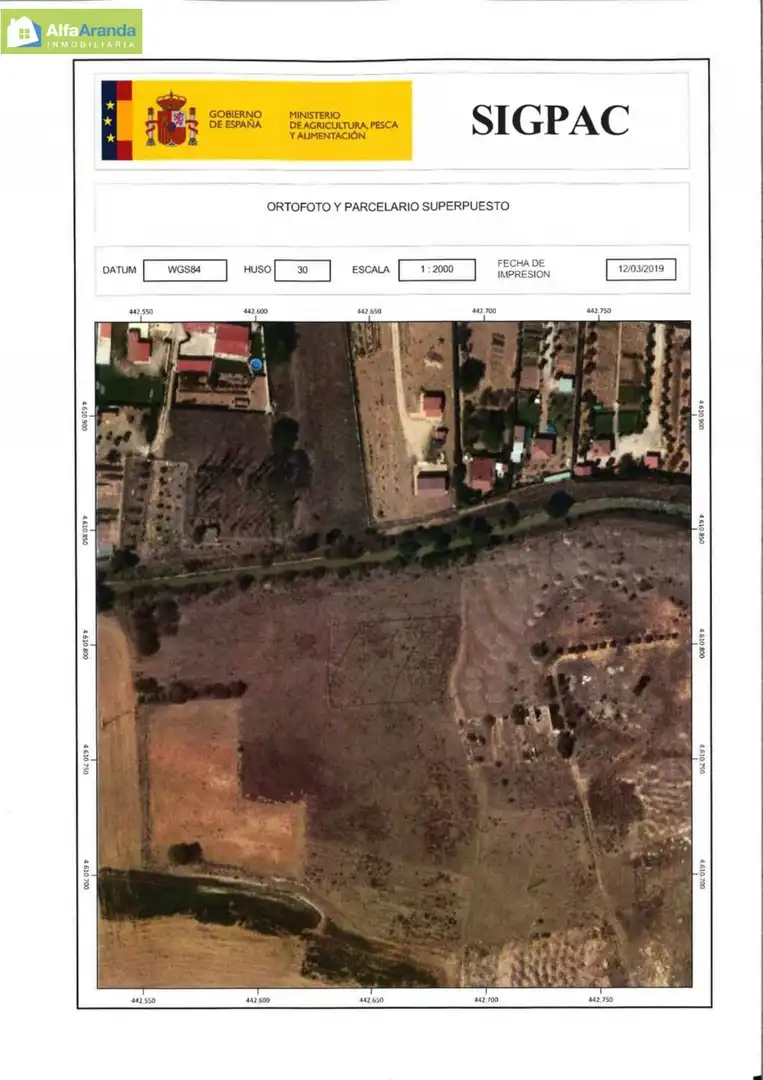This screenshot has height=1080, width=763.
Task: Click right axis coordinate 4.610.750
Action: click(x=700, y=758)
